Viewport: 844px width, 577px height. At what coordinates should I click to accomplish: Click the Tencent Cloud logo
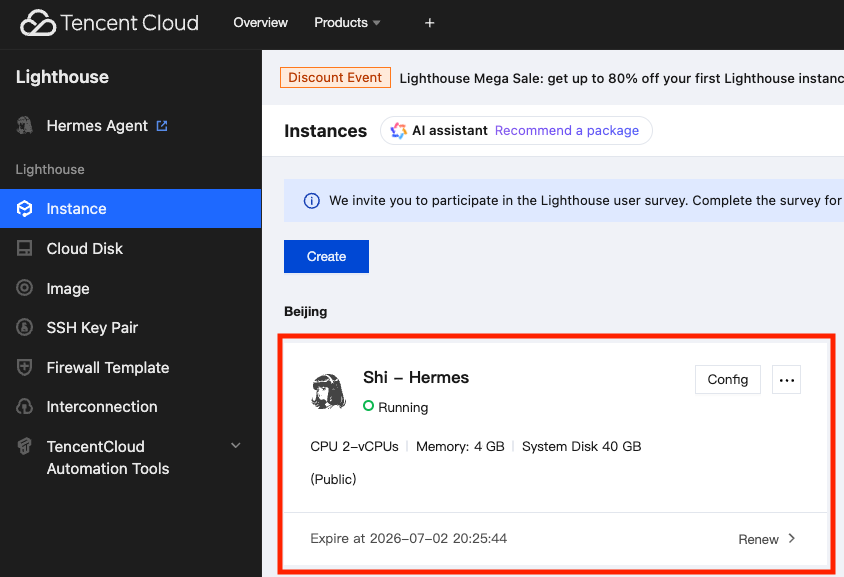pos(109,23)
